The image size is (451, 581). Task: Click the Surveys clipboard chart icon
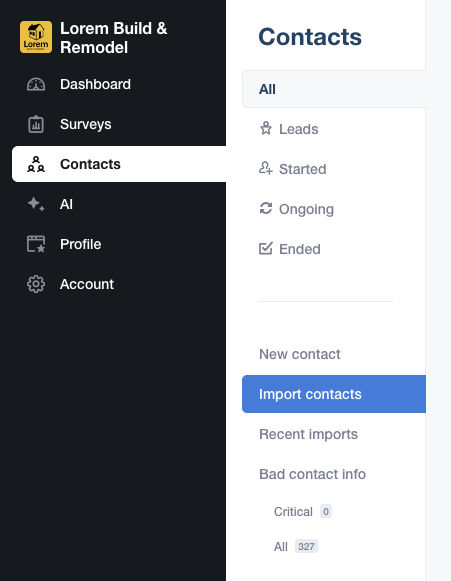[x=36, y=124]
